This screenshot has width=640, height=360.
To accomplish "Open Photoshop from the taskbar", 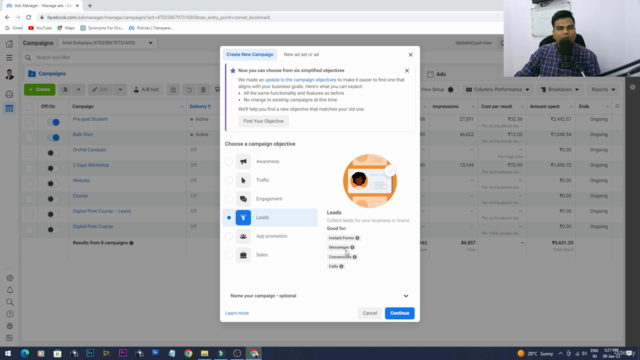I will click(x=90, y=353).
